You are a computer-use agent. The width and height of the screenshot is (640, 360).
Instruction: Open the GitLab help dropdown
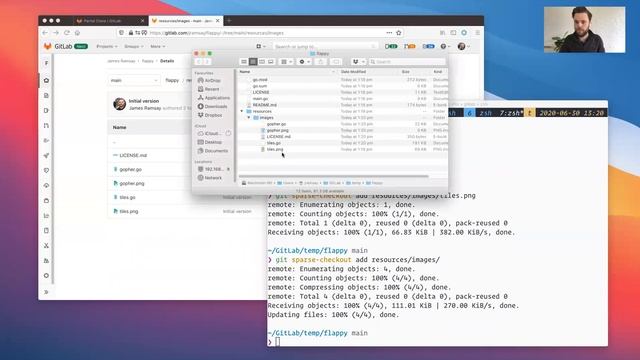445,47
